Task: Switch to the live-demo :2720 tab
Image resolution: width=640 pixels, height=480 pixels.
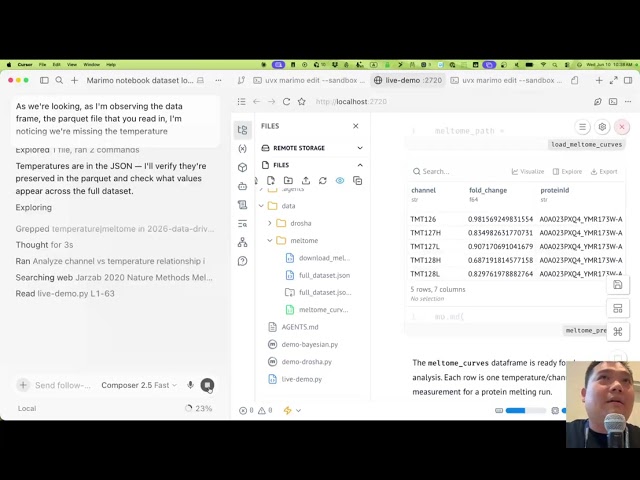Action: click(x=409, y=80)
